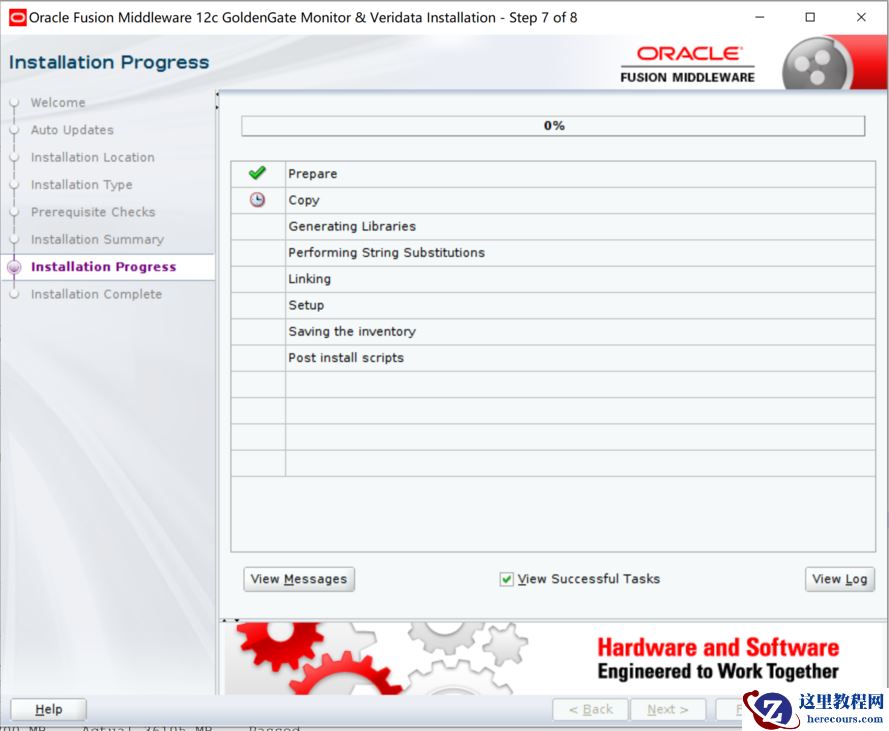889x731 pixels.
Task: Select the Auto Updates step
Action: (72, 130)
